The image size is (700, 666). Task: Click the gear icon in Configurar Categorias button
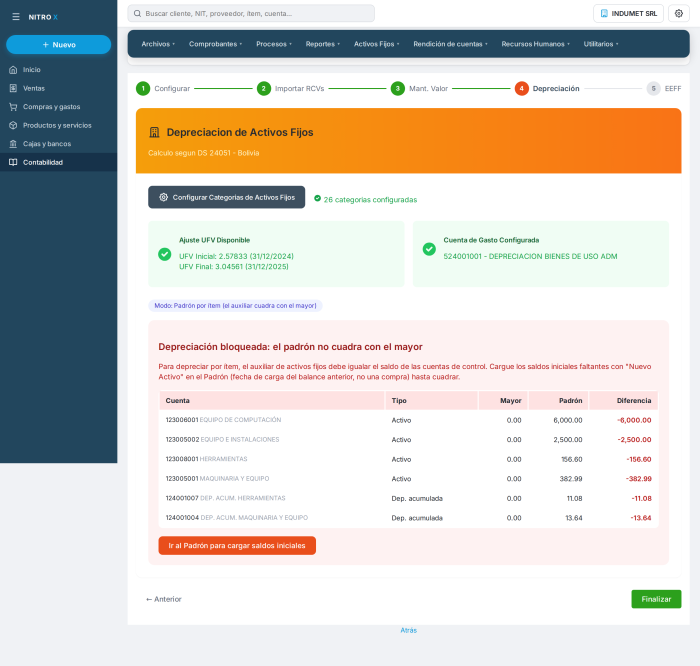click(x=163, y=197)
